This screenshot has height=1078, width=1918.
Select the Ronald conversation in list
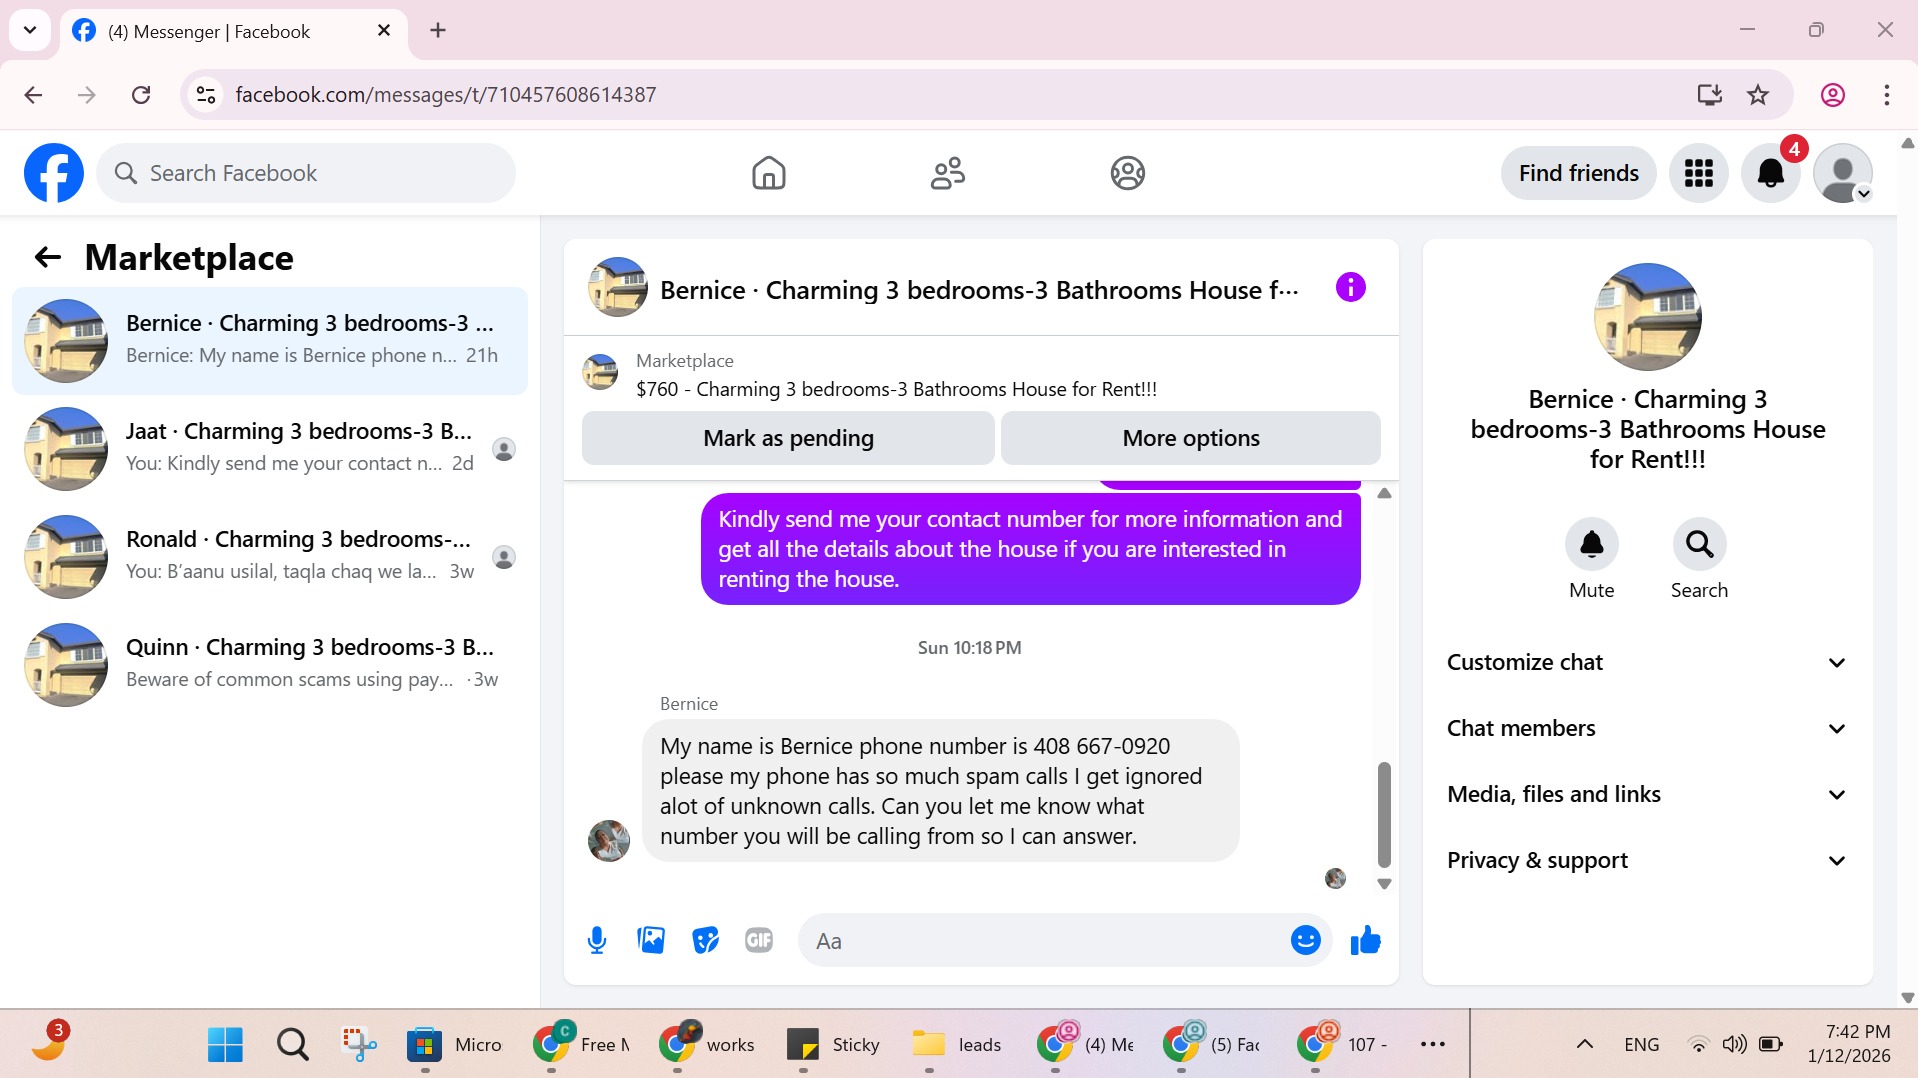pos(270,556)
